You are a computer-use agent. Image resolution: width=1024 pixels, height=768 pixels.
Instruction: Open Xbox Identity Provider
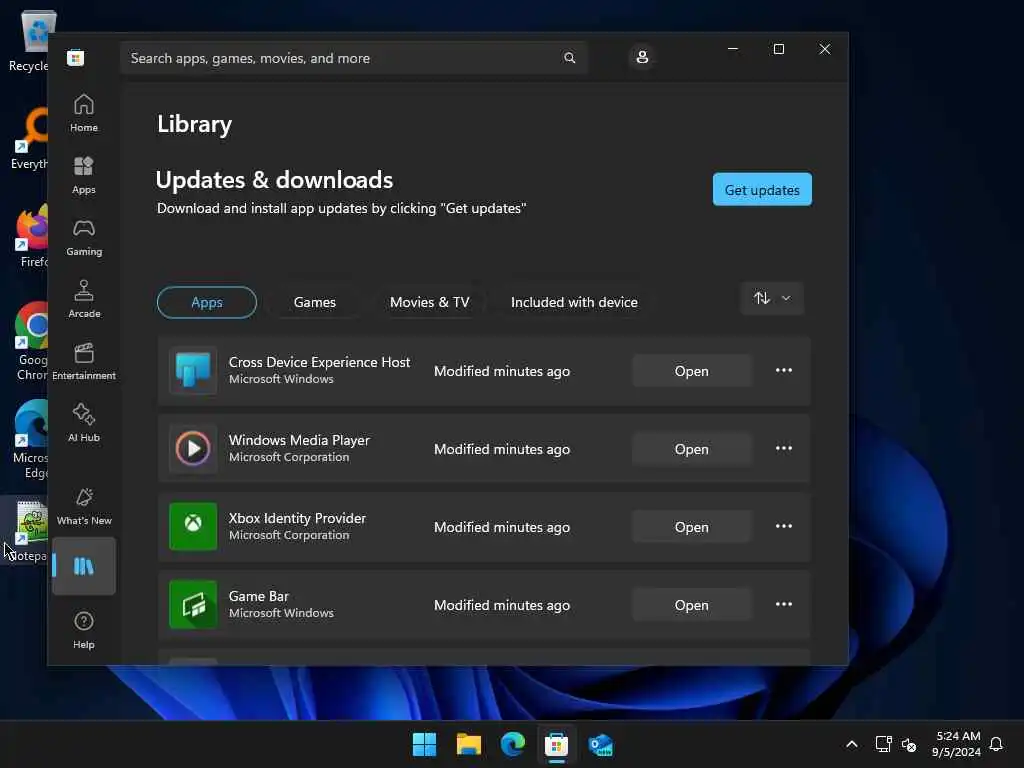pos(691,527)
